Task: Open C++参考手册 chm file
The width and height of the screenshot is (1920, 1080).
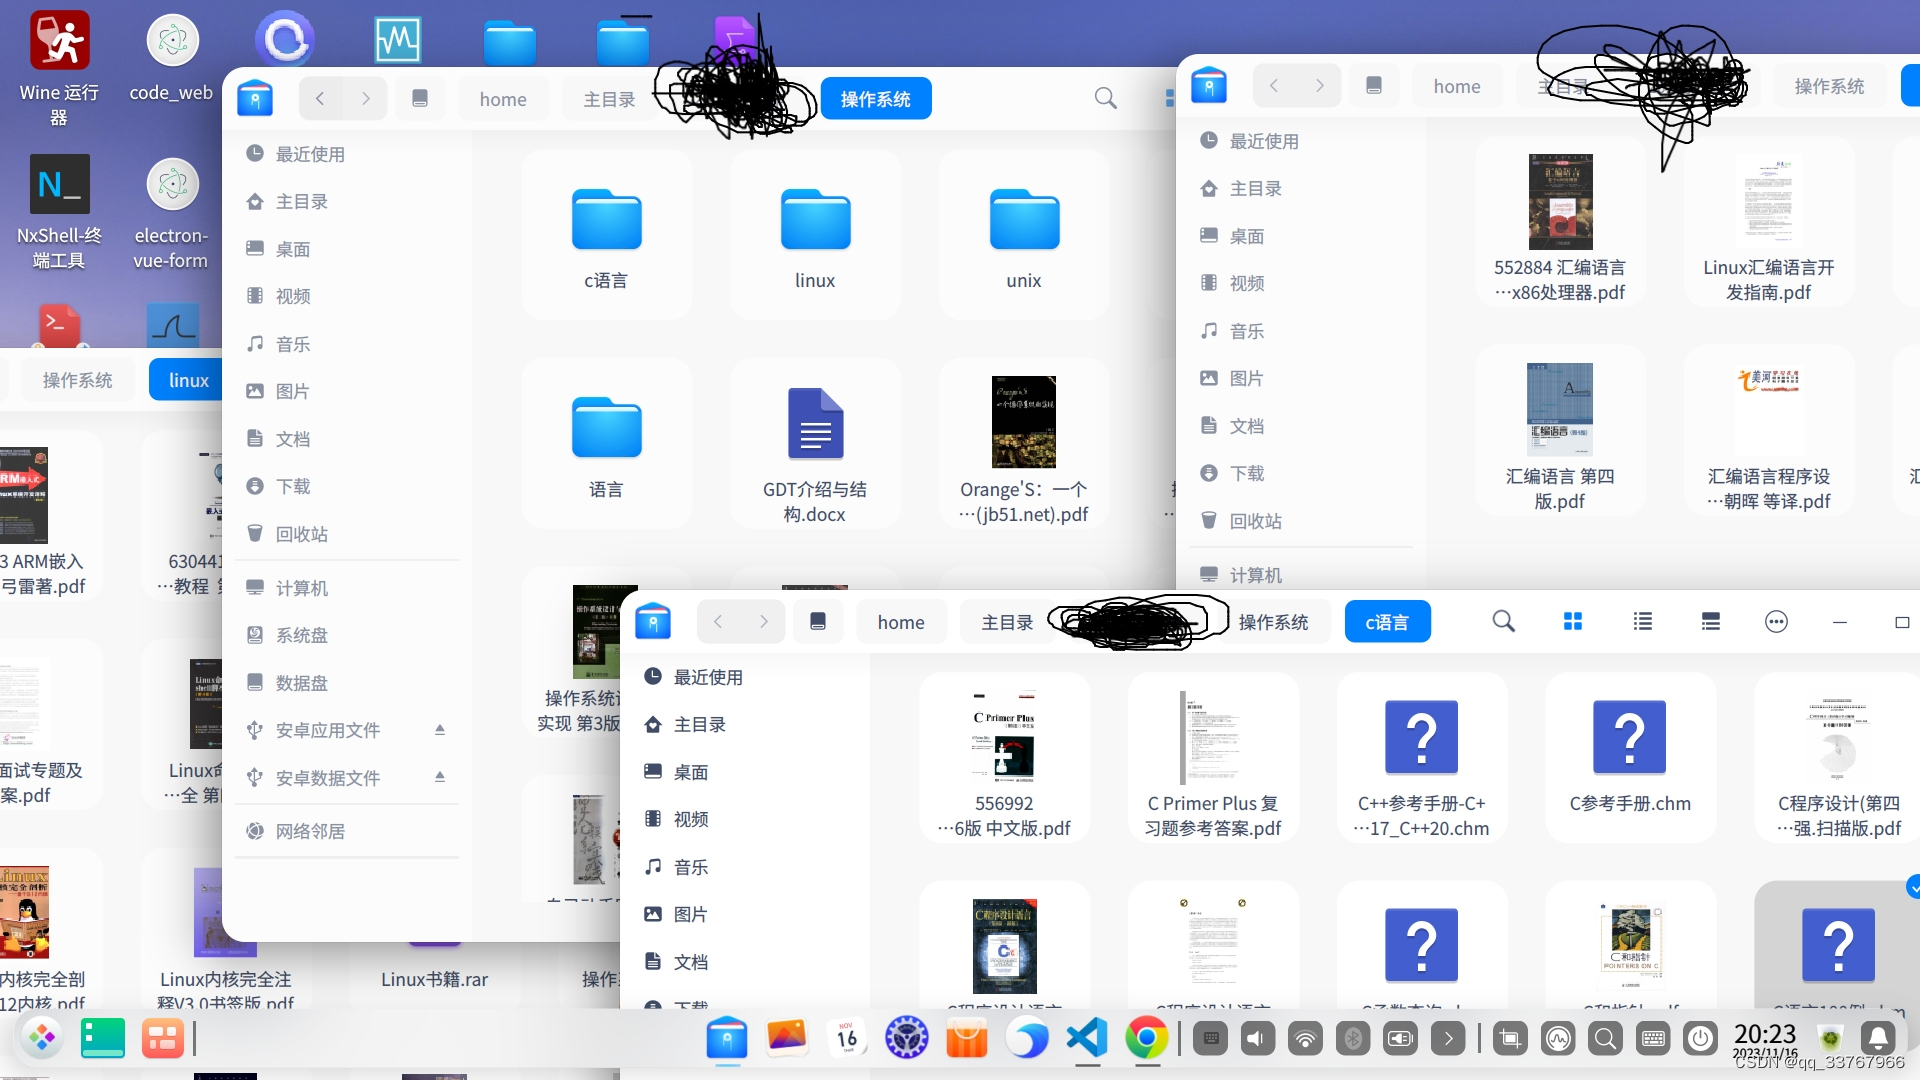Action: [1421, 758]
